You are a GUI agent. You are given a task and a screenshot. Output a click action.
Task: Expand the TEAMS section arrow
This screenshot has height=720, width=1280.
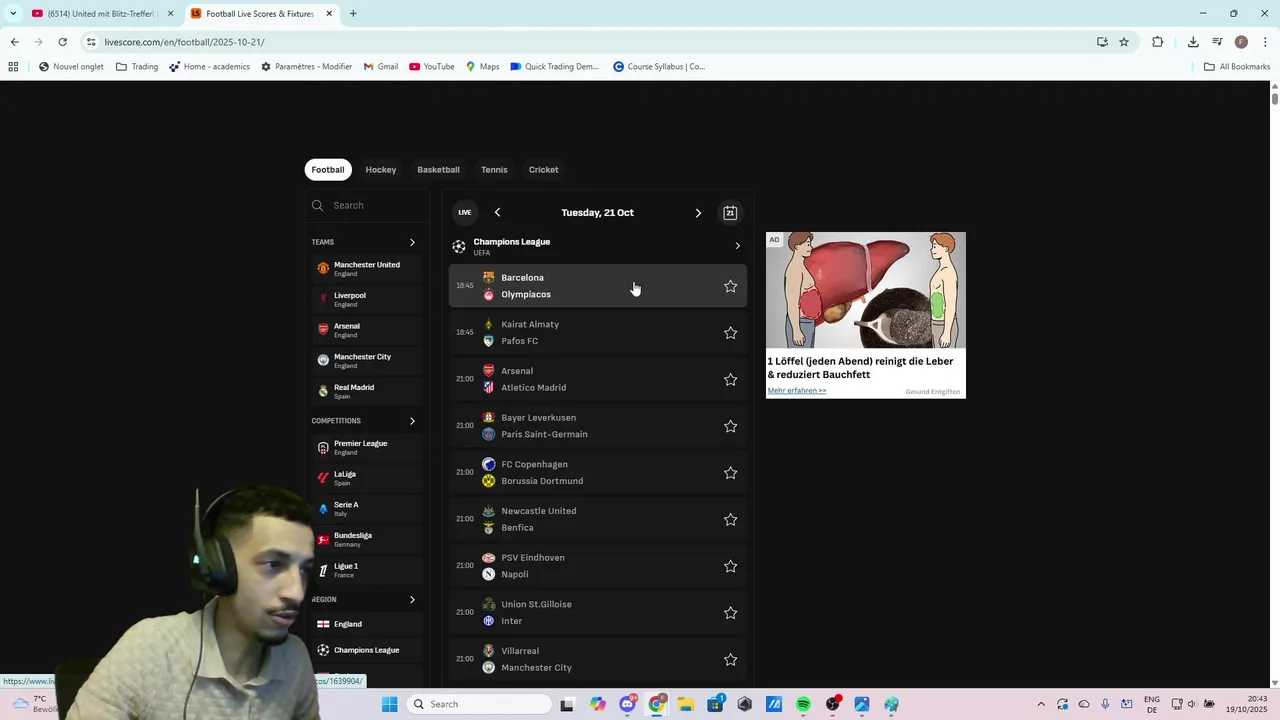(x=412, y=242)
